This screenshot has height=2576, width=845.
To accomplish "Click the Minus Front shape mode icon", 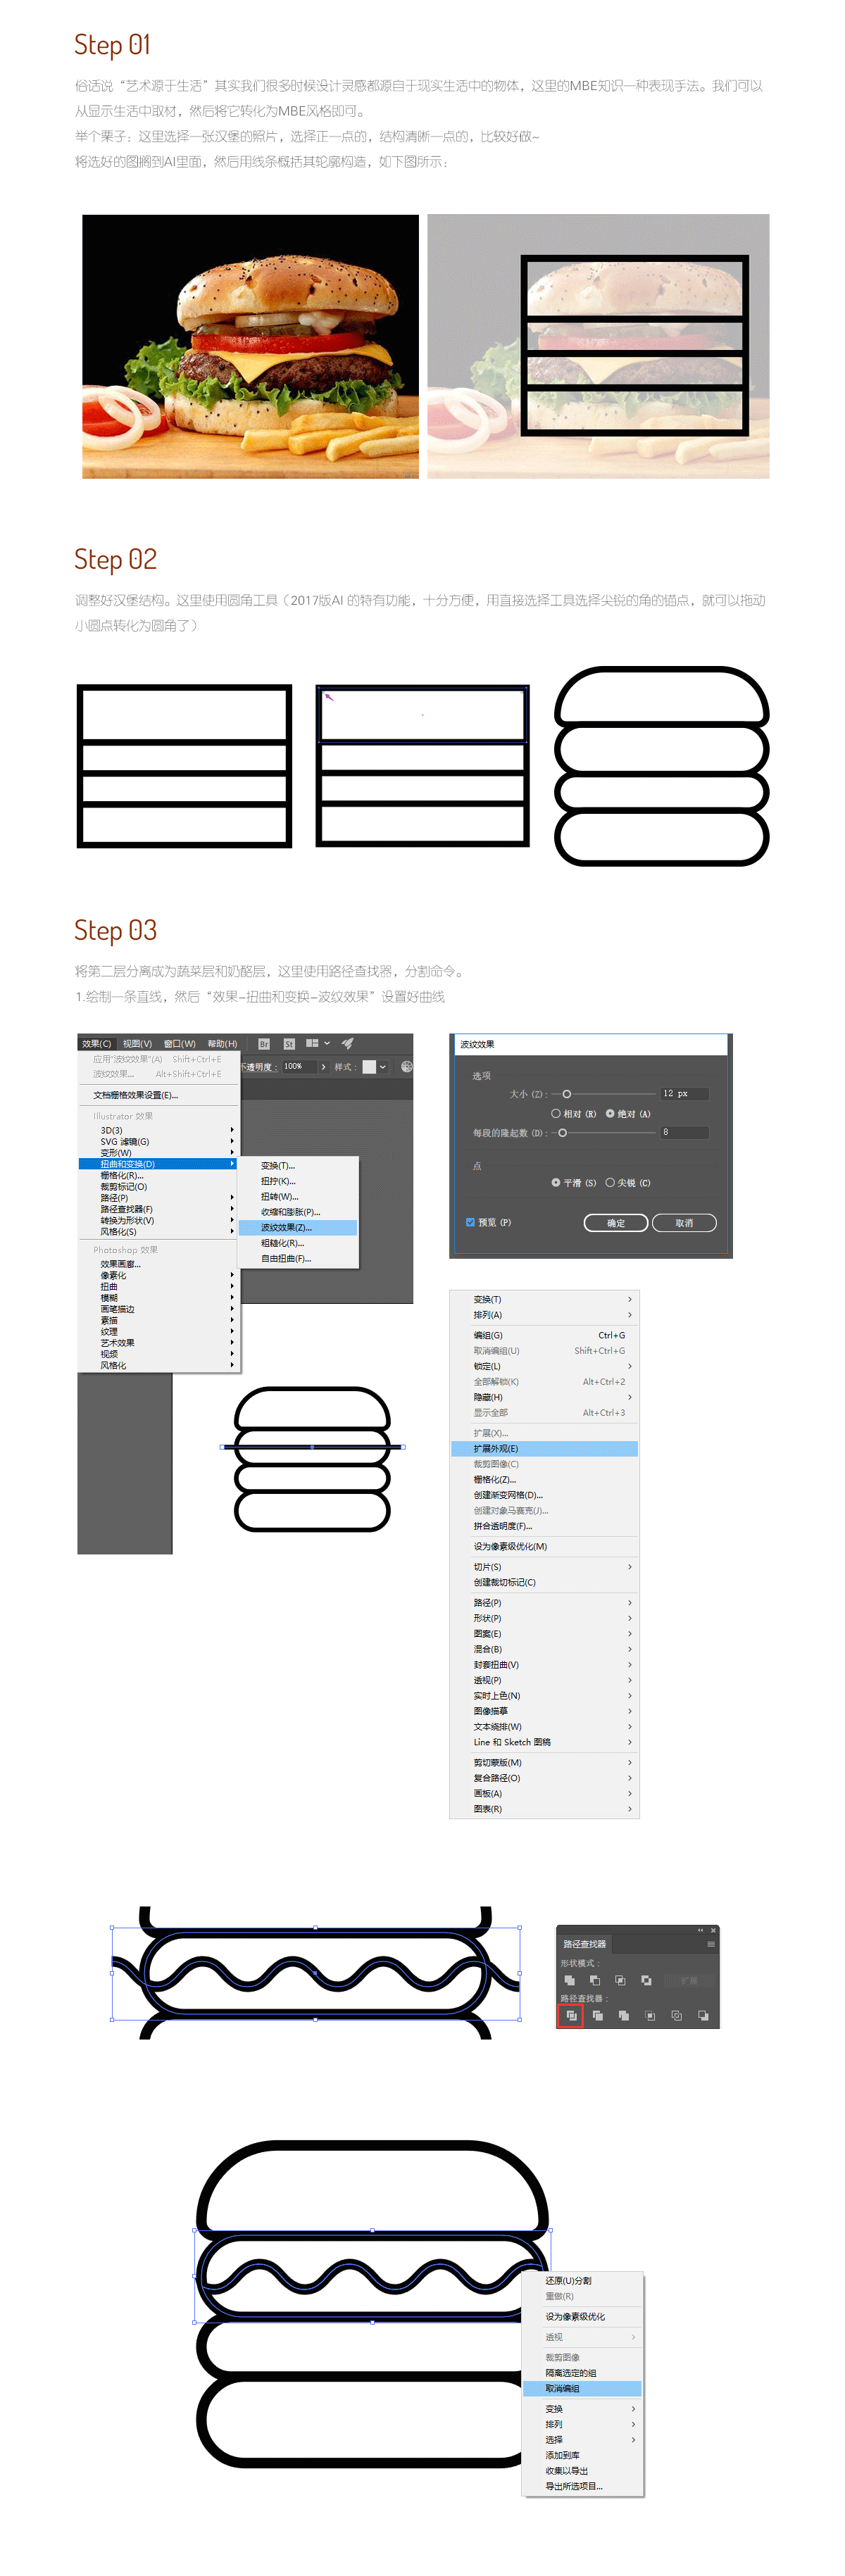I will (x=595, y=1980).
